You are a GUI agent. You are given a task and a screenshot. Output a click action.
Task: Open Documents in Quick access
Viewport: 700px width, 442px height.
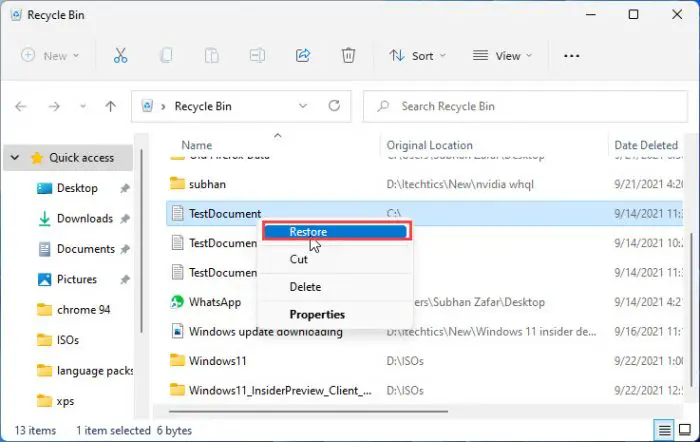pyautogui.click(x=86, y=249)
